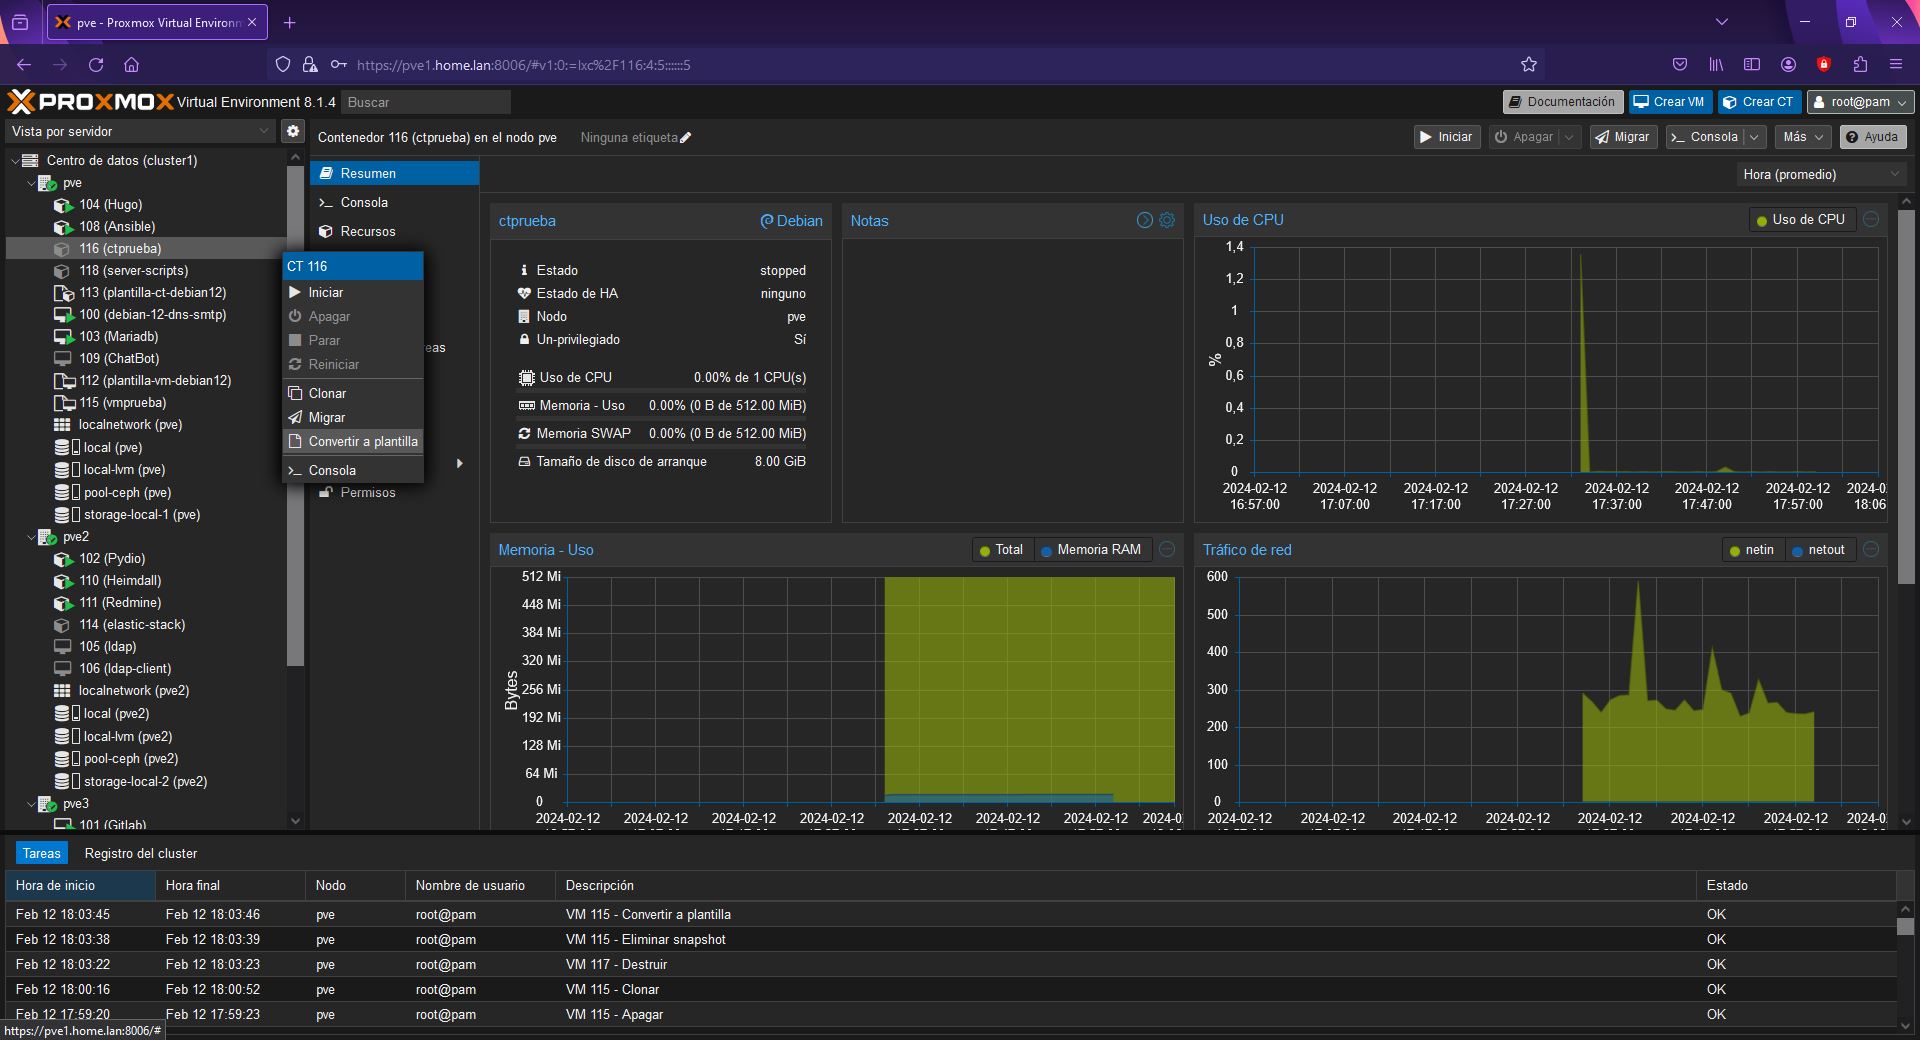
Task: Click the edit tags pencil icon
Action: pos(685,138)
